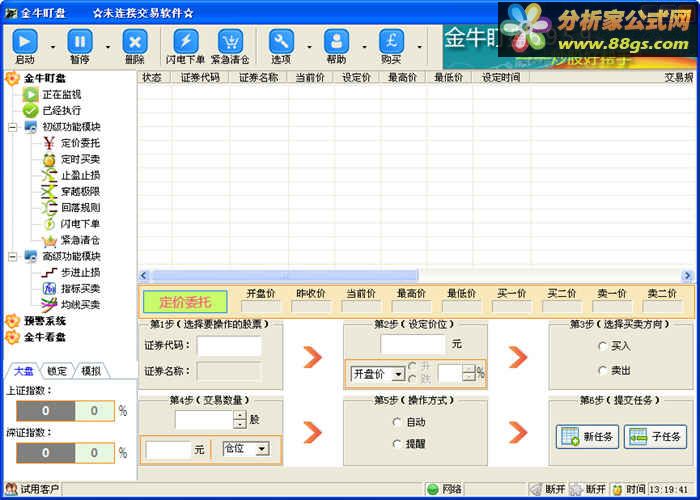This screenshot has width=700, height=500.
Task: Open 定时买卖 in the tree
Action: pos(80,159)
